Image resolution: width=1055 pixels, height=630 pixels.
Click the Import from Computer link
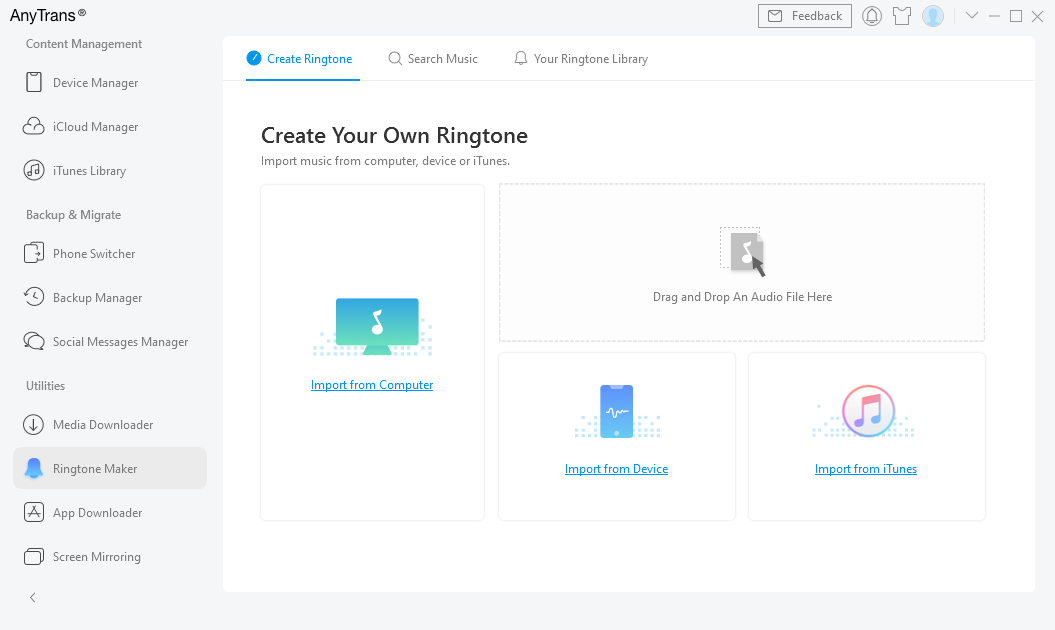point(372,385)
